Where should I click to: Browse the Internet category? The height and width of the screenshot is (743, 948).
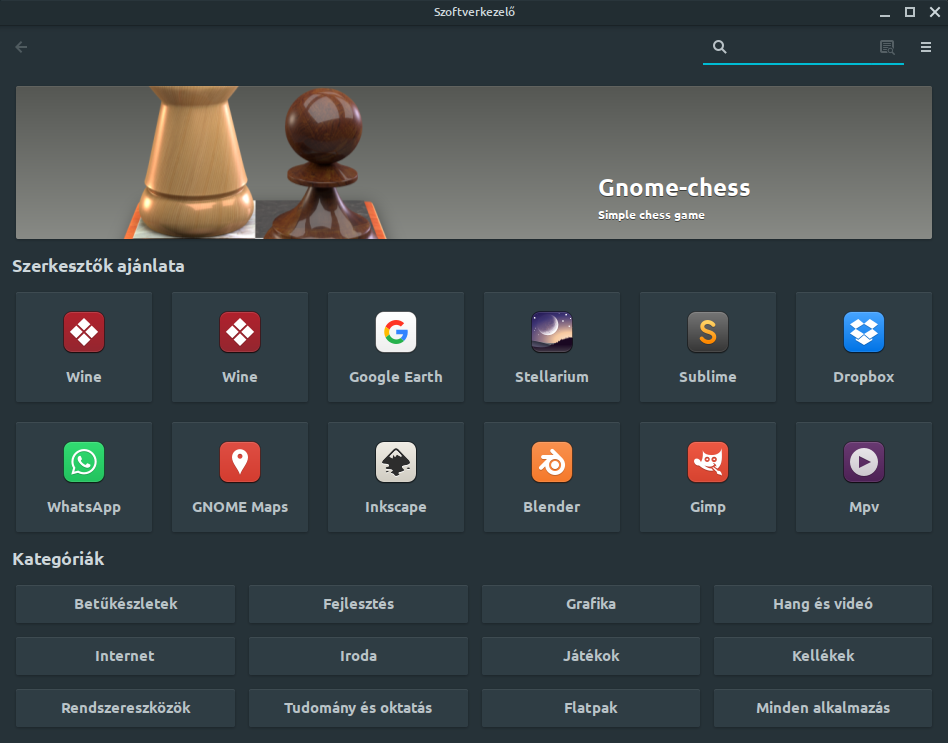pos(126,656)
